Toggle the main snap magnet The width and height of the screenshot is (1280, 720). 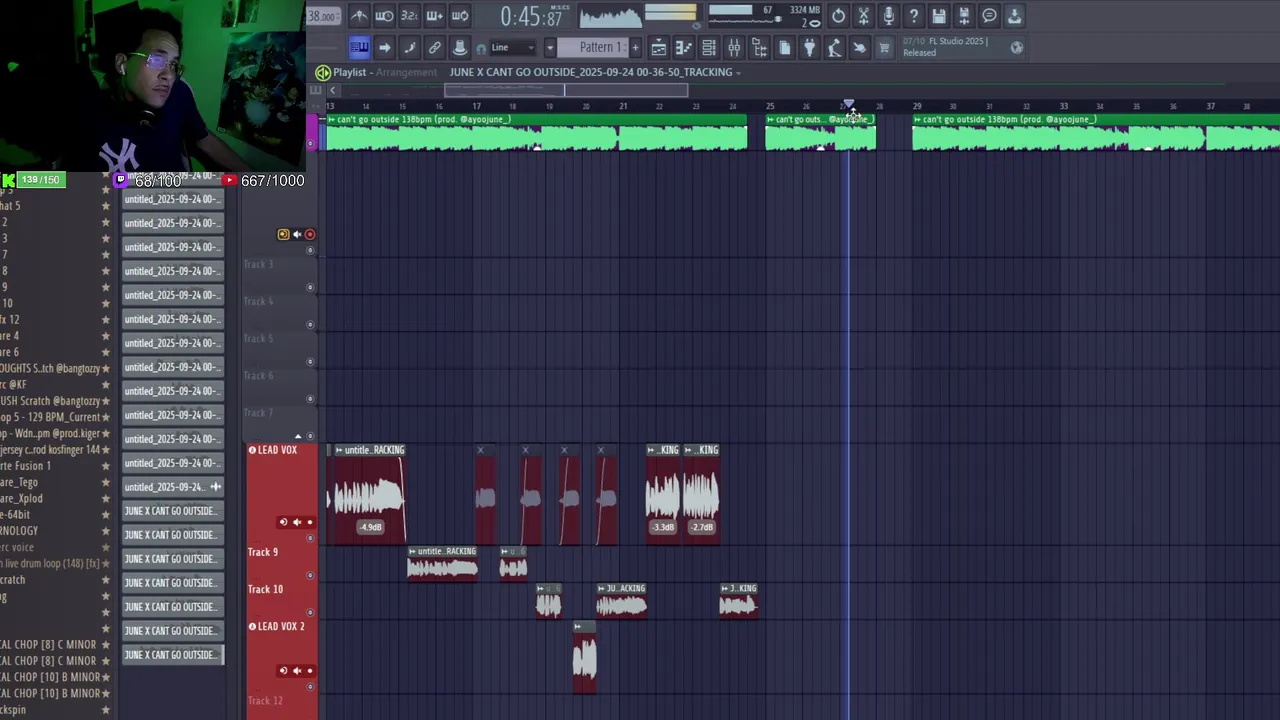tap(481, 48)
